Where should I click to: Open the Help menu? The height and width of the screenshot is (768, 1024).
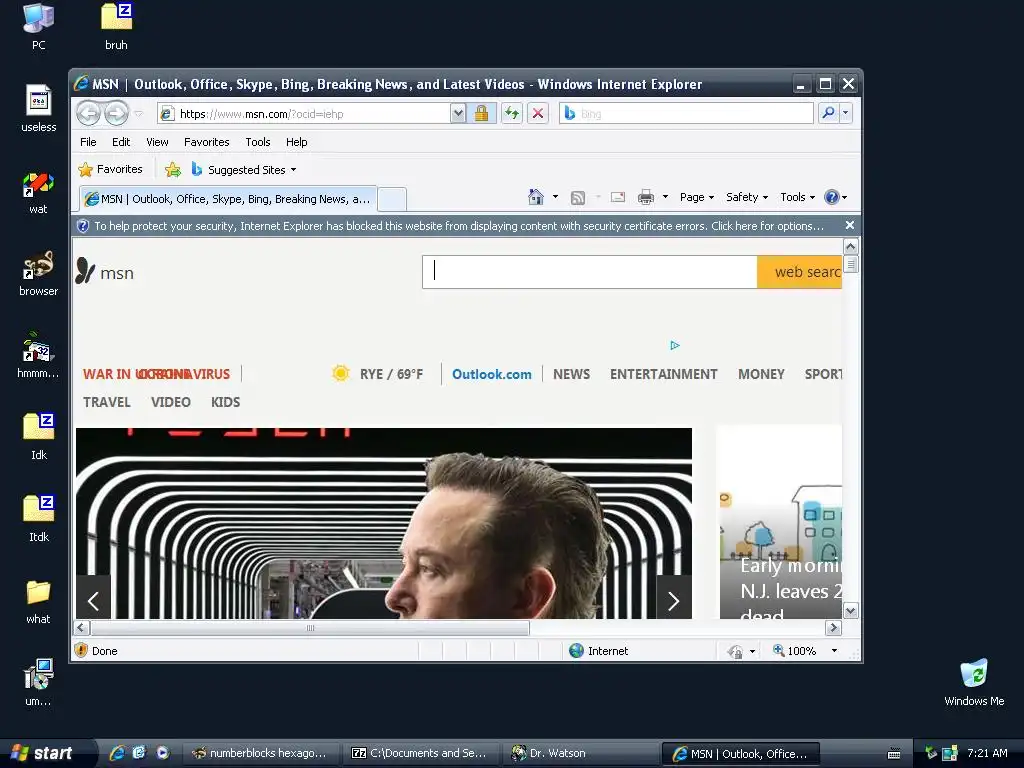click(296, 142)
